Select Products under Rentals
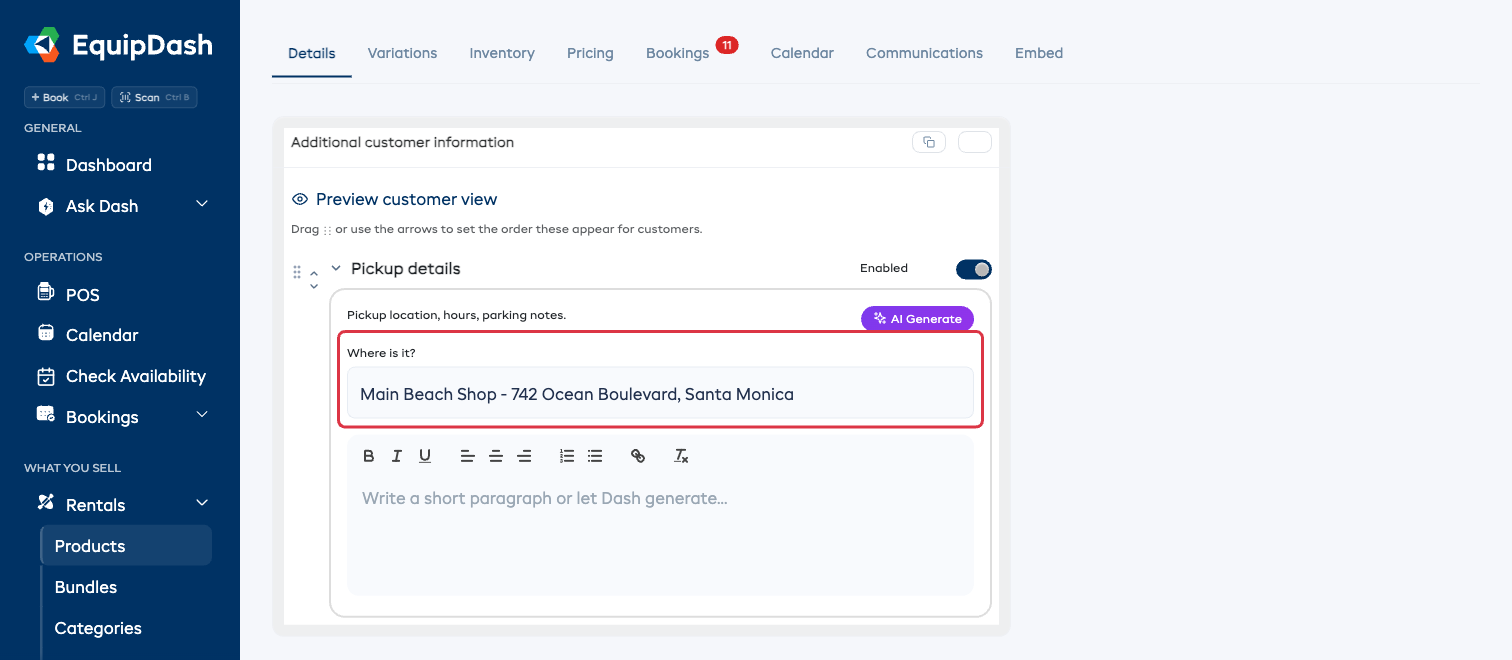Image resolution: width=1512 pixels, height=660 pixels. [126, 546]
